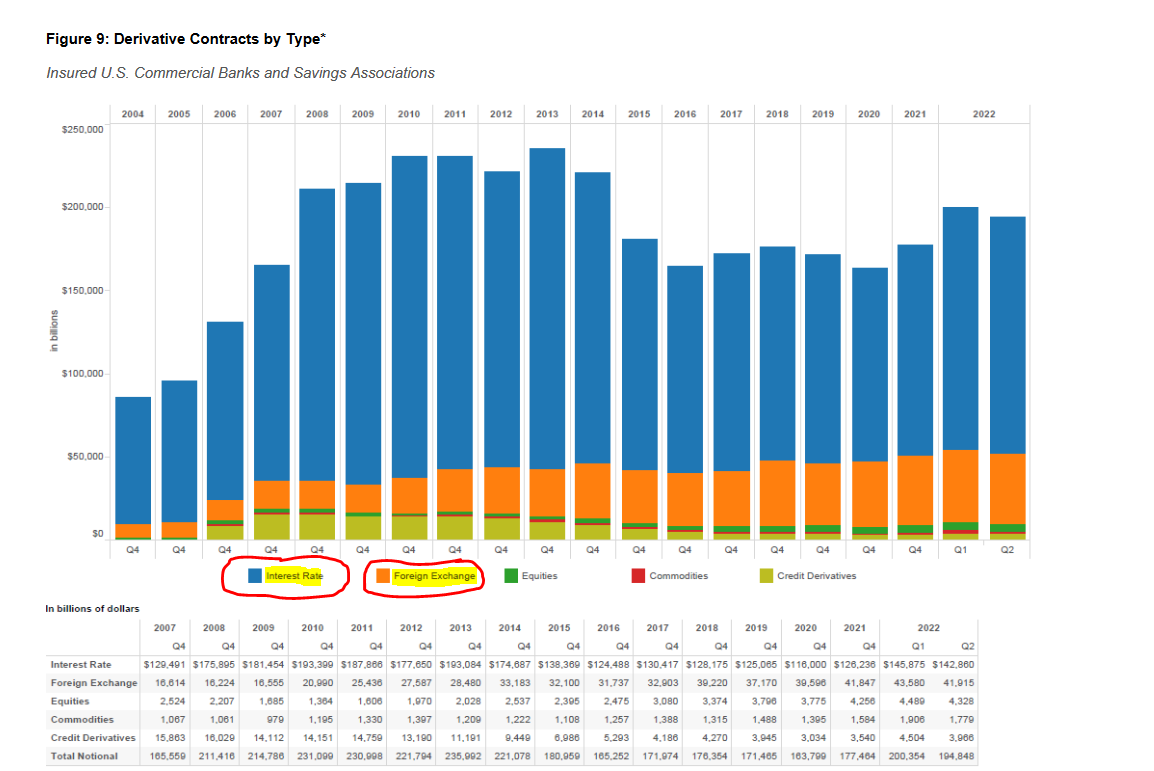1154x771 pixels.
Task: Click the 'Q2' label below the chart
Action: 1007,550
